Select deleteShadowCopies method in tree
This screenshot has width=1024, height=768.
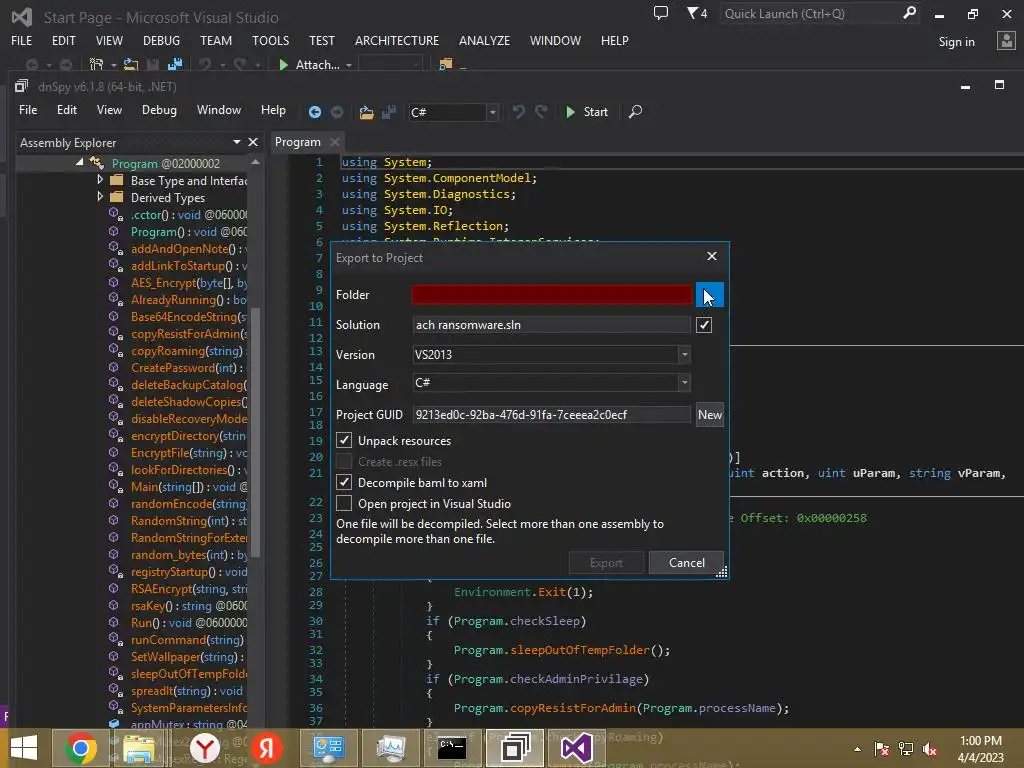189,402
